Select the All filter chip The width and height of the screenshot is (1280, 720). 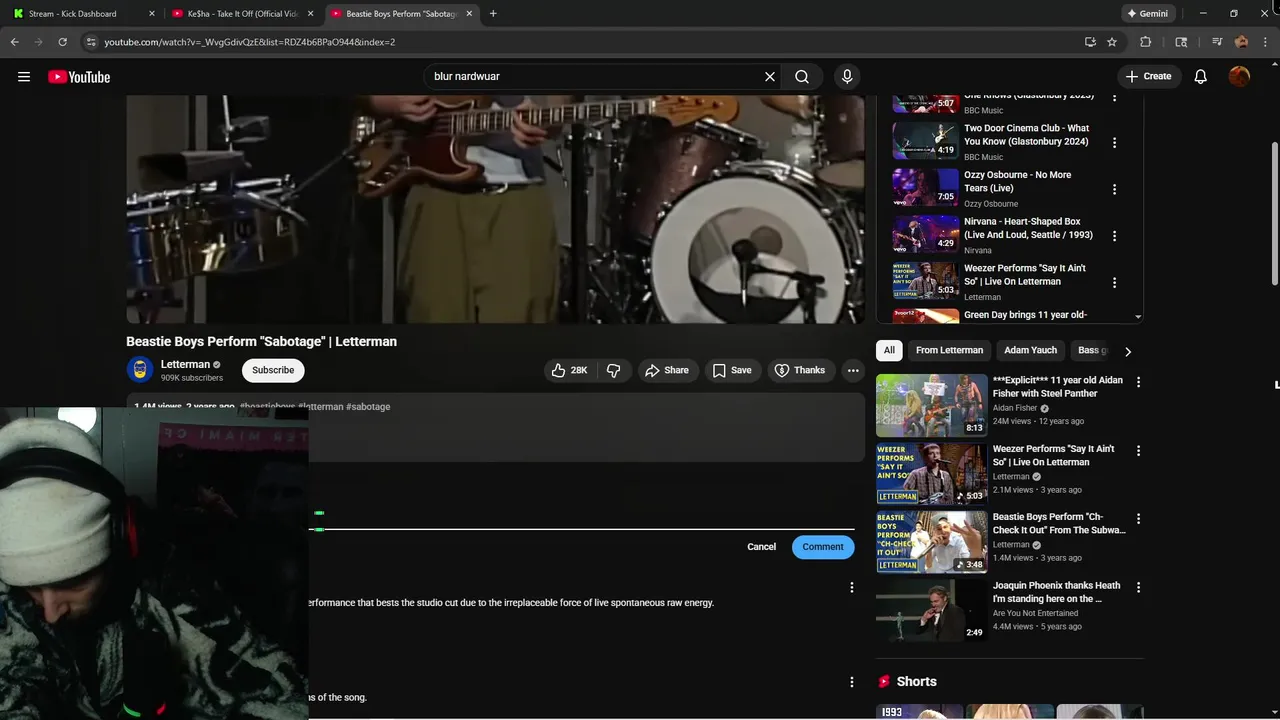point(889,350)
